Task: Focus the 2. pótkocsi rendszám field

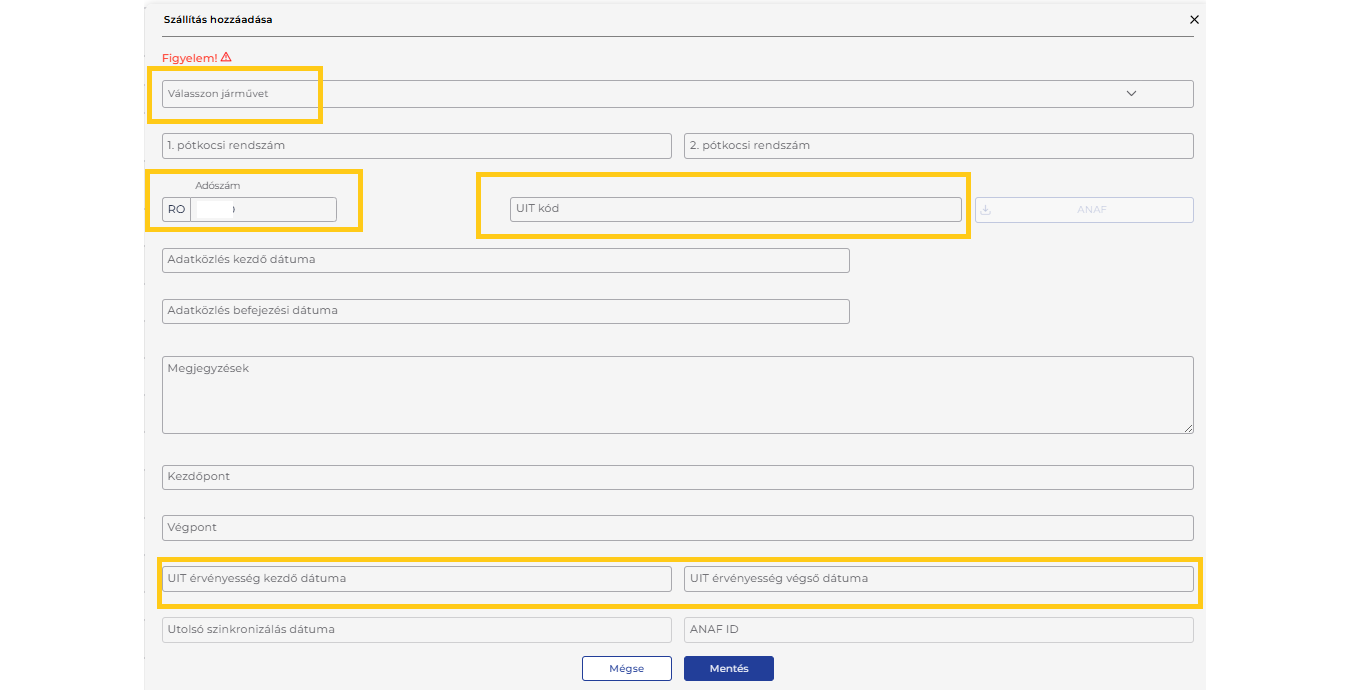Action: click(x=938, y=146)
